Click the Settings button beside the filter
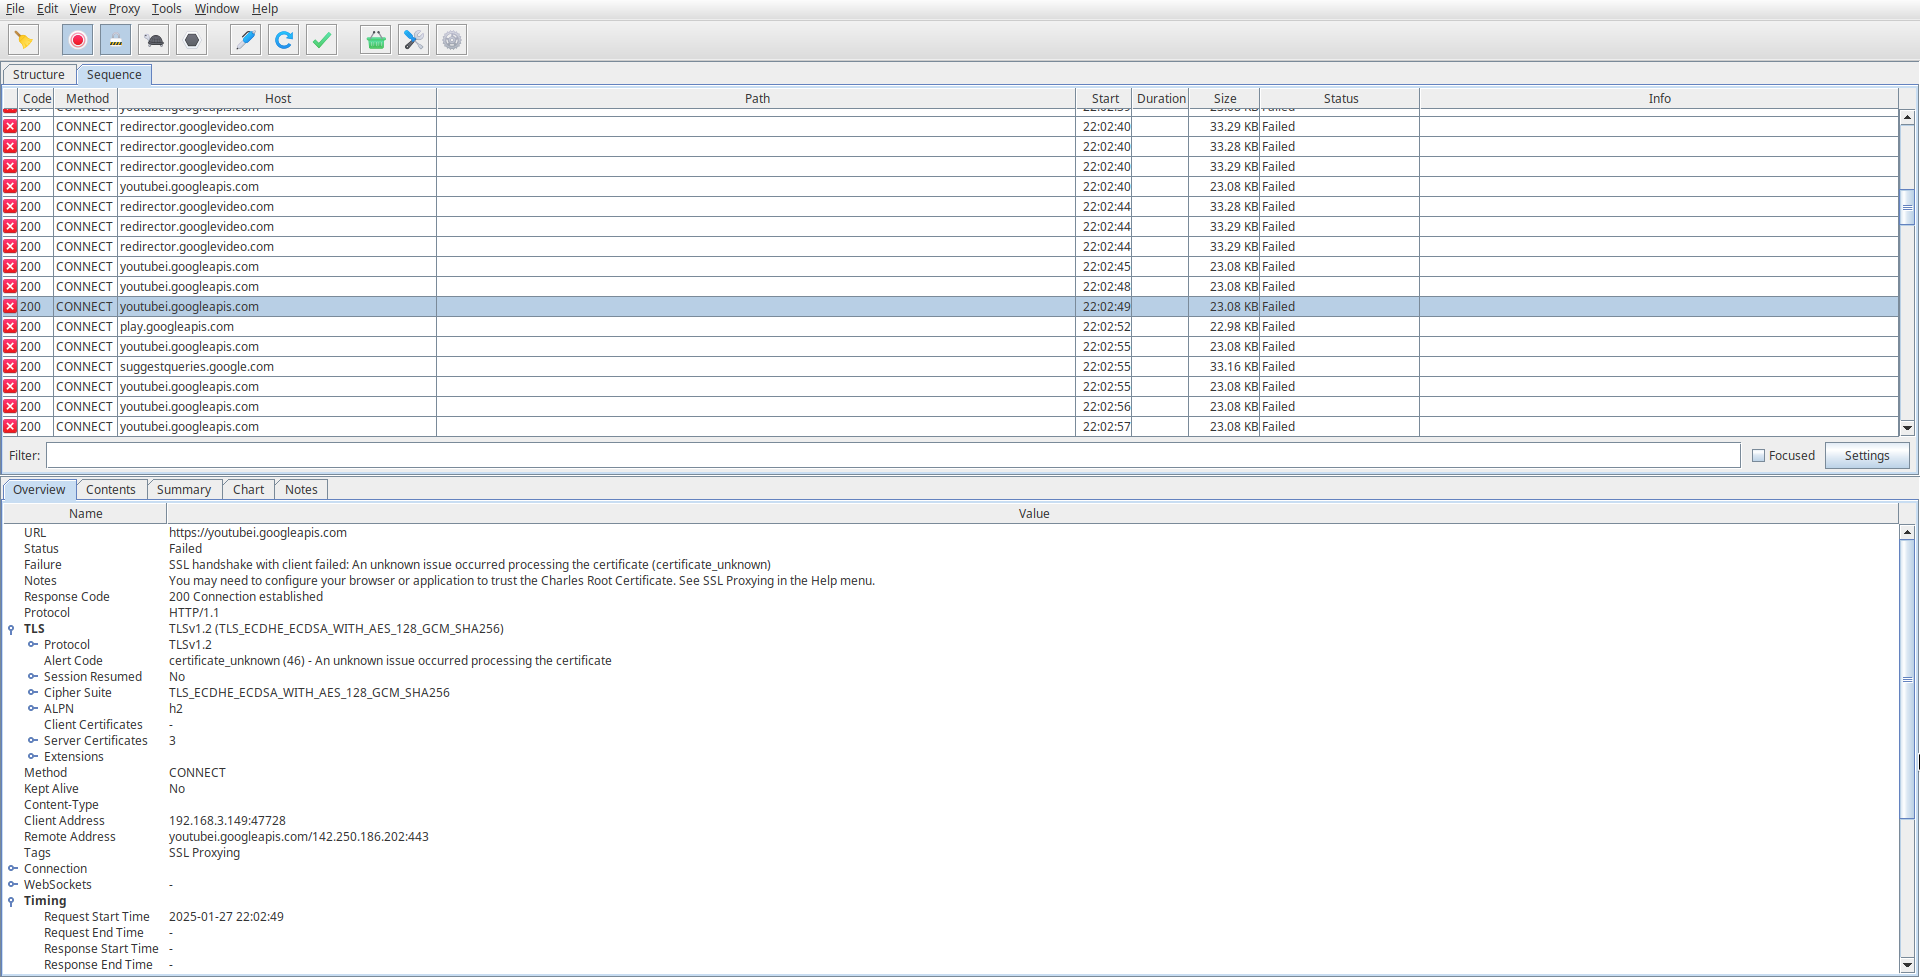 [1866, 456]
